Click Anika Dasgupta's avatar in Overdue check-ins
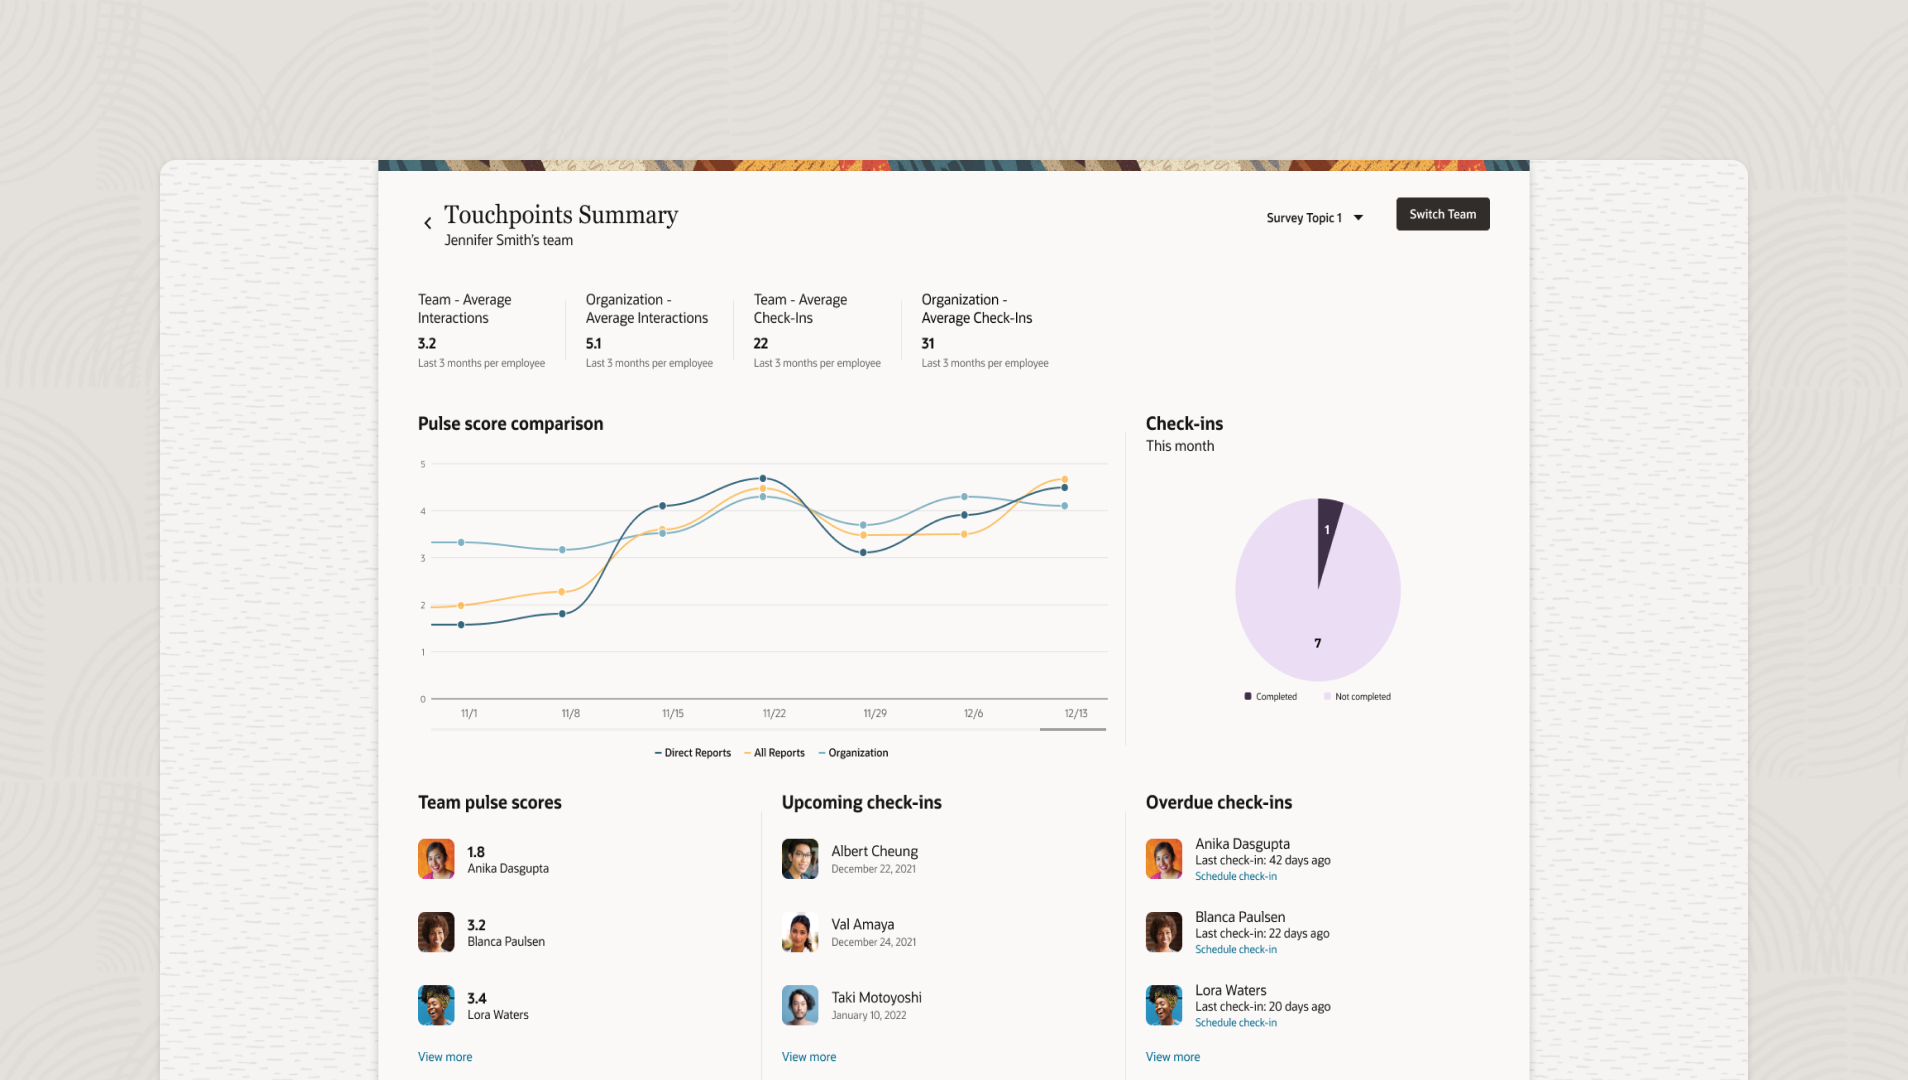1908x1080 pixels. click(x=1164, y=859)
